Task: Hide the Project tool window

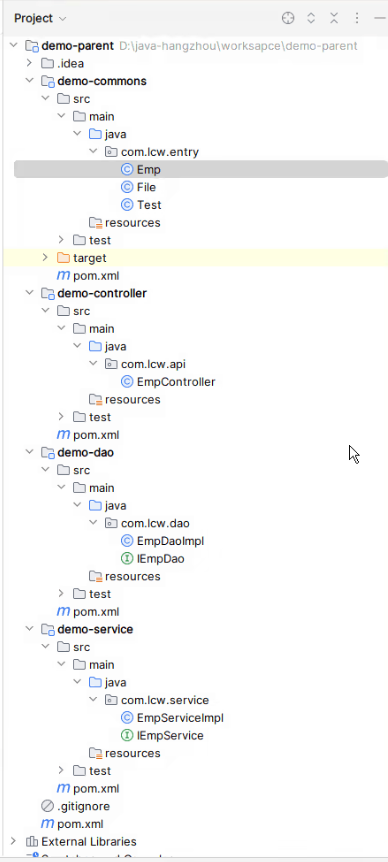Action: (x=380, y=18)
